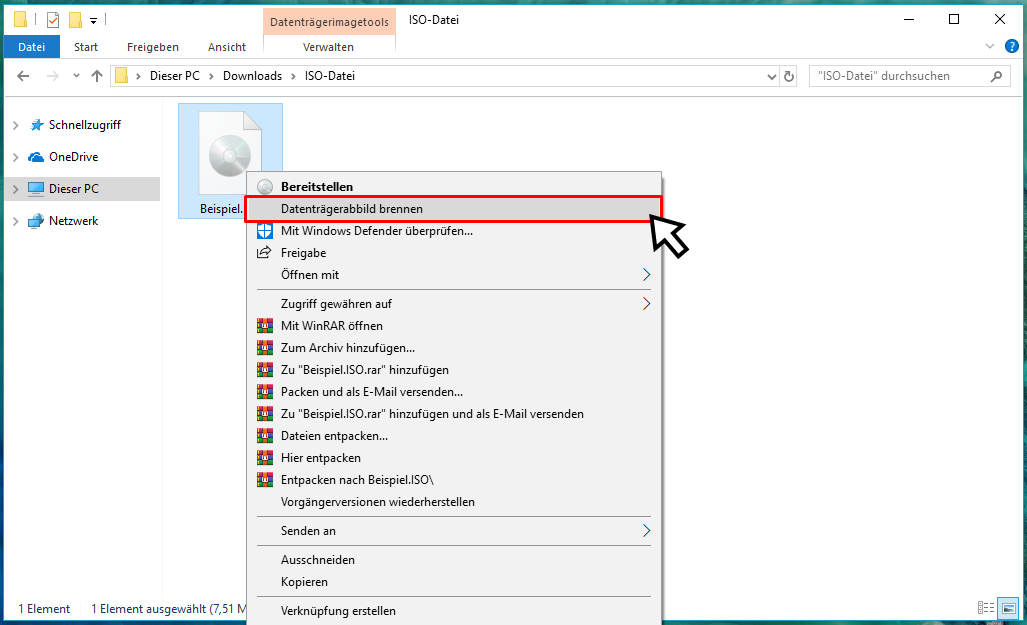Open the Quick Access Toolbar customize arrow
This screenshot has width=1027, height=625.
[x=94, y=21]
